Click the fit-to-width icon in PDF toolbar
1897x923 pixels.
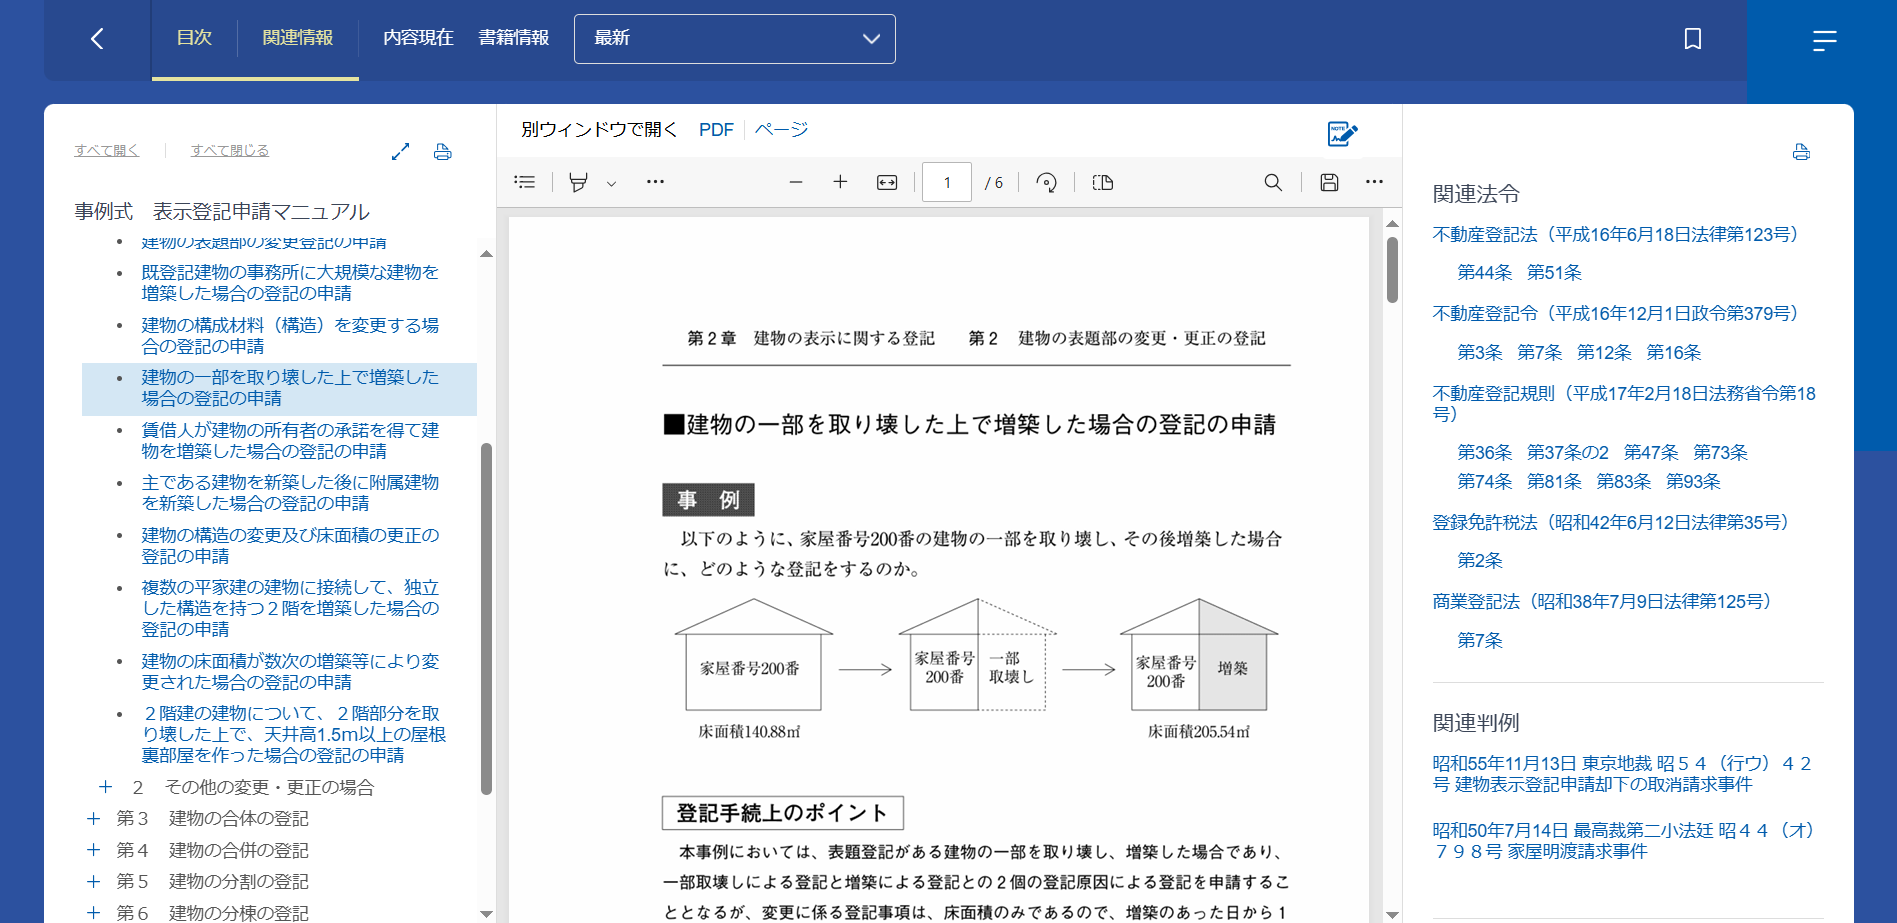887,182
